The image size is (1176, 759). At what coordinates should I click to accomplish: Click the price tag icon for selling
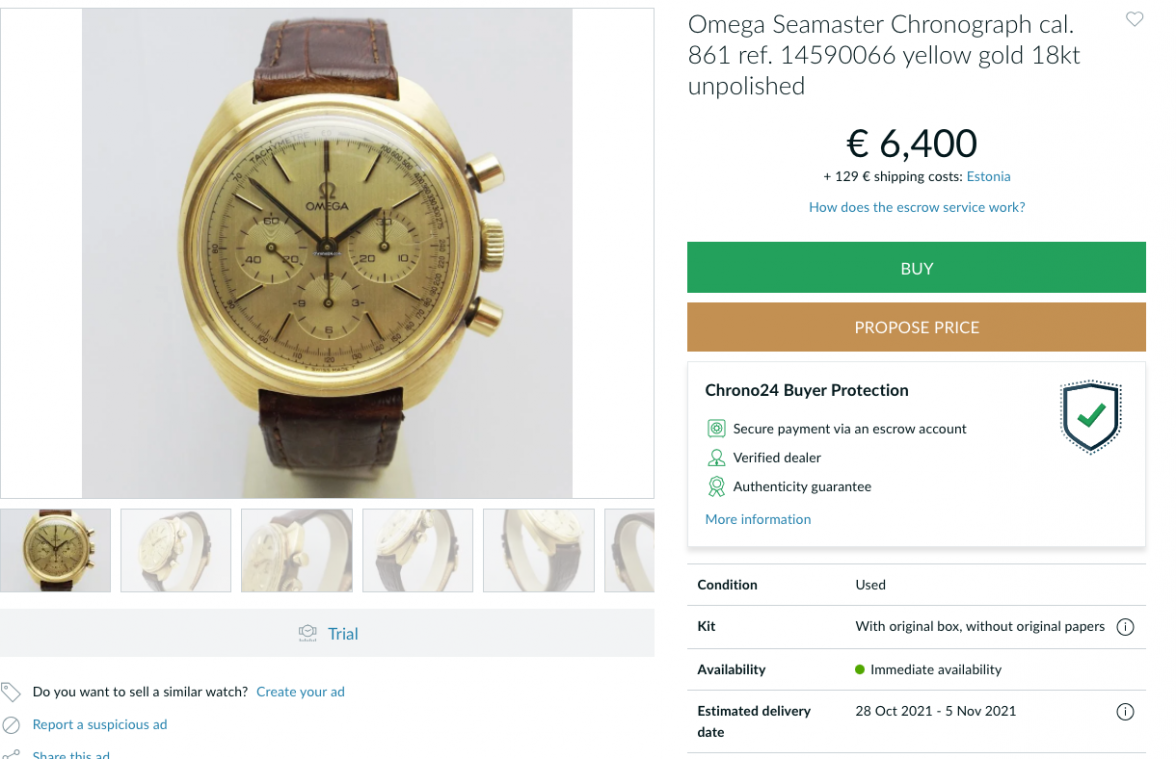point(11,691)
